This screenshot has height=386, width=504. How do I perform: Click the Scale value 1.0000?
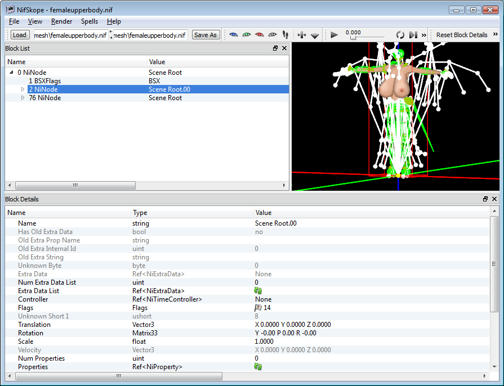tap(264, 341)
